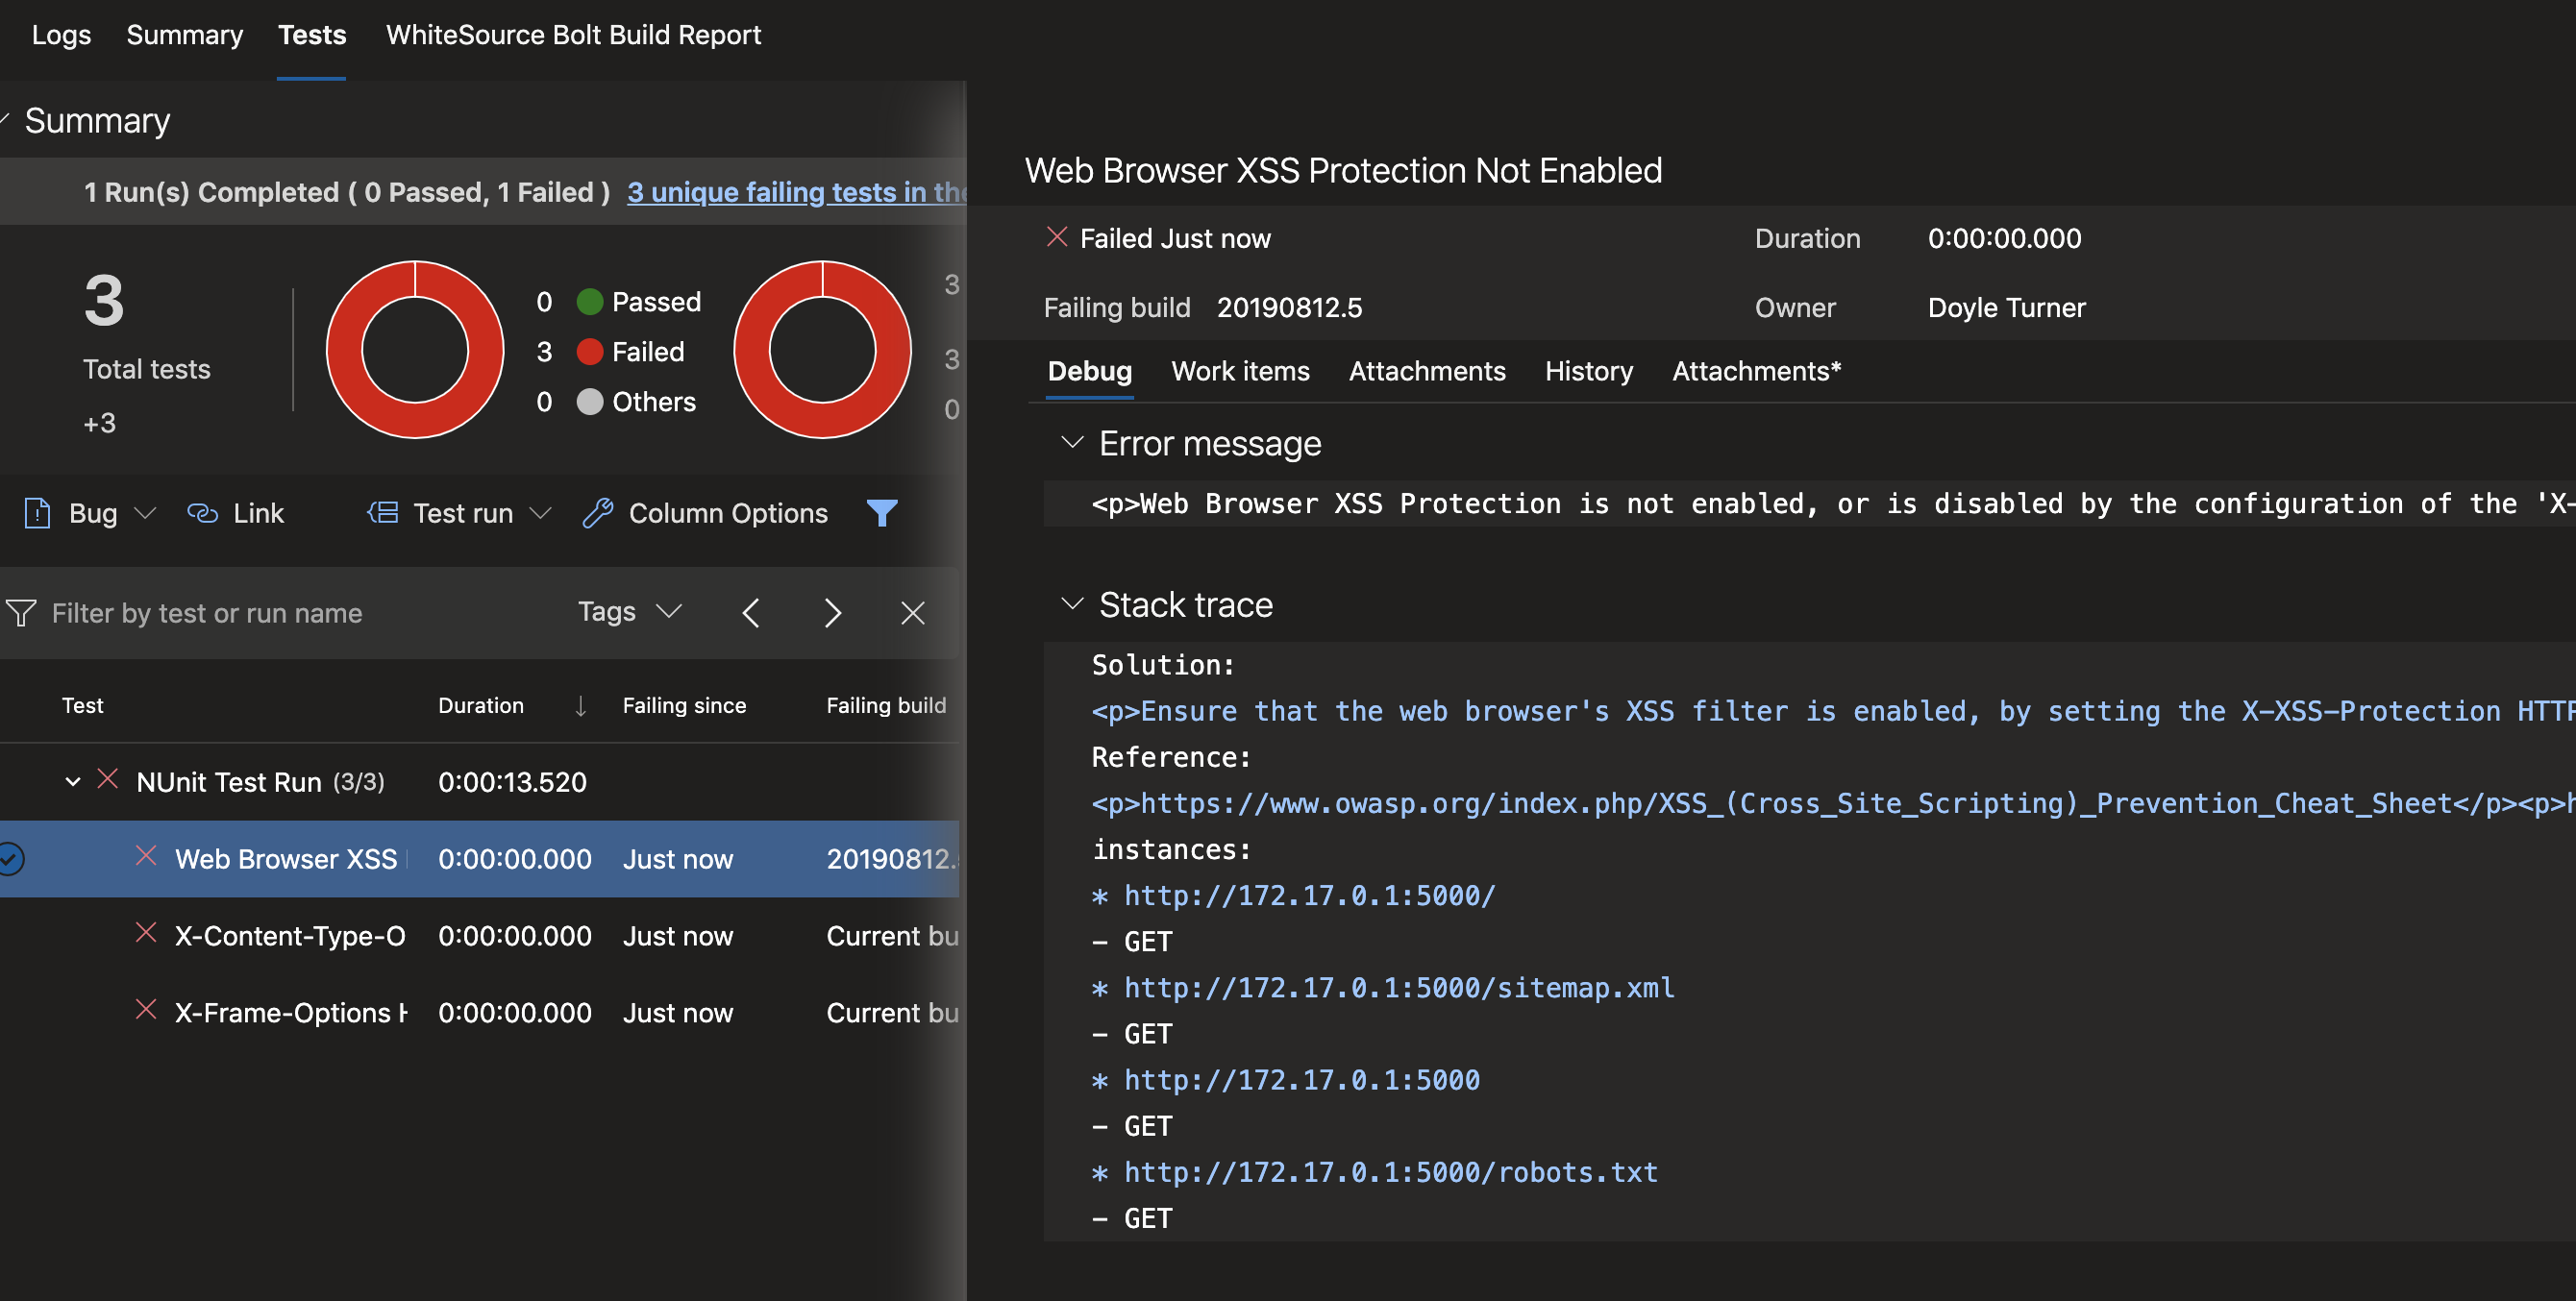Open WhiteSource Bolt Build Report tab

pyautogui.click(x=573, y=35)
